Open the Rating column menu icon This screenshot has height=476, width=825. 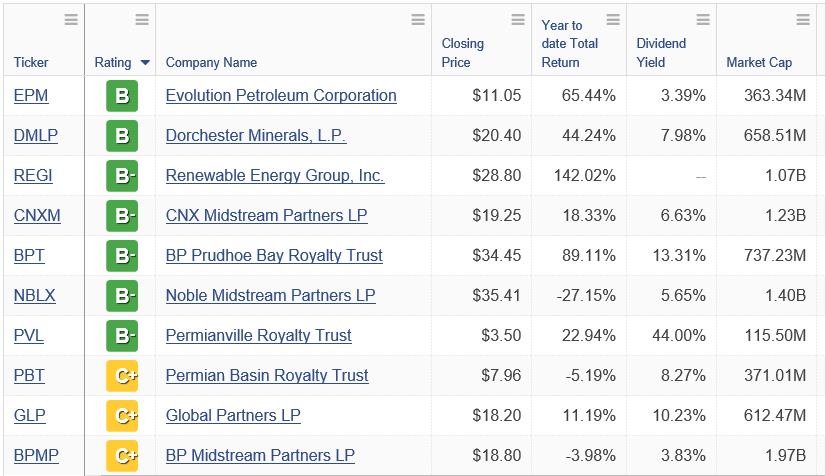142,20
